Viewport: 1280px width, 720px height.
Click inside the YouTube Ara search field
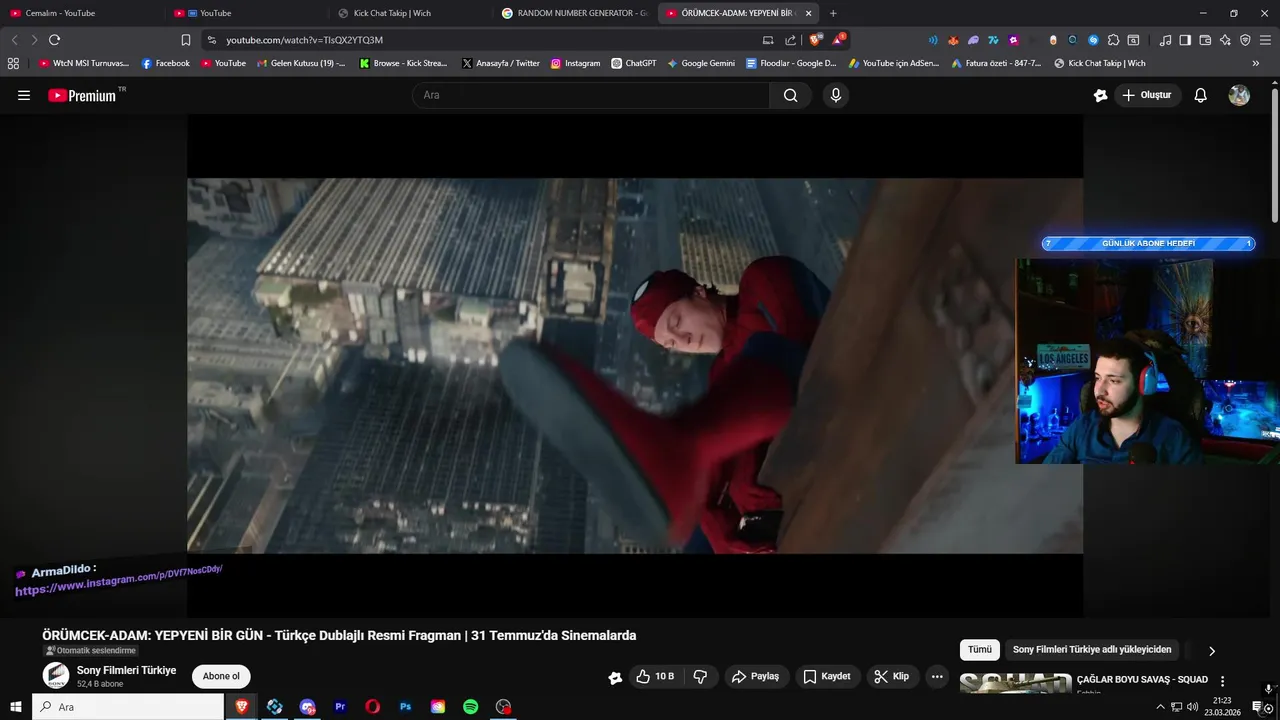tap(590, 95)
